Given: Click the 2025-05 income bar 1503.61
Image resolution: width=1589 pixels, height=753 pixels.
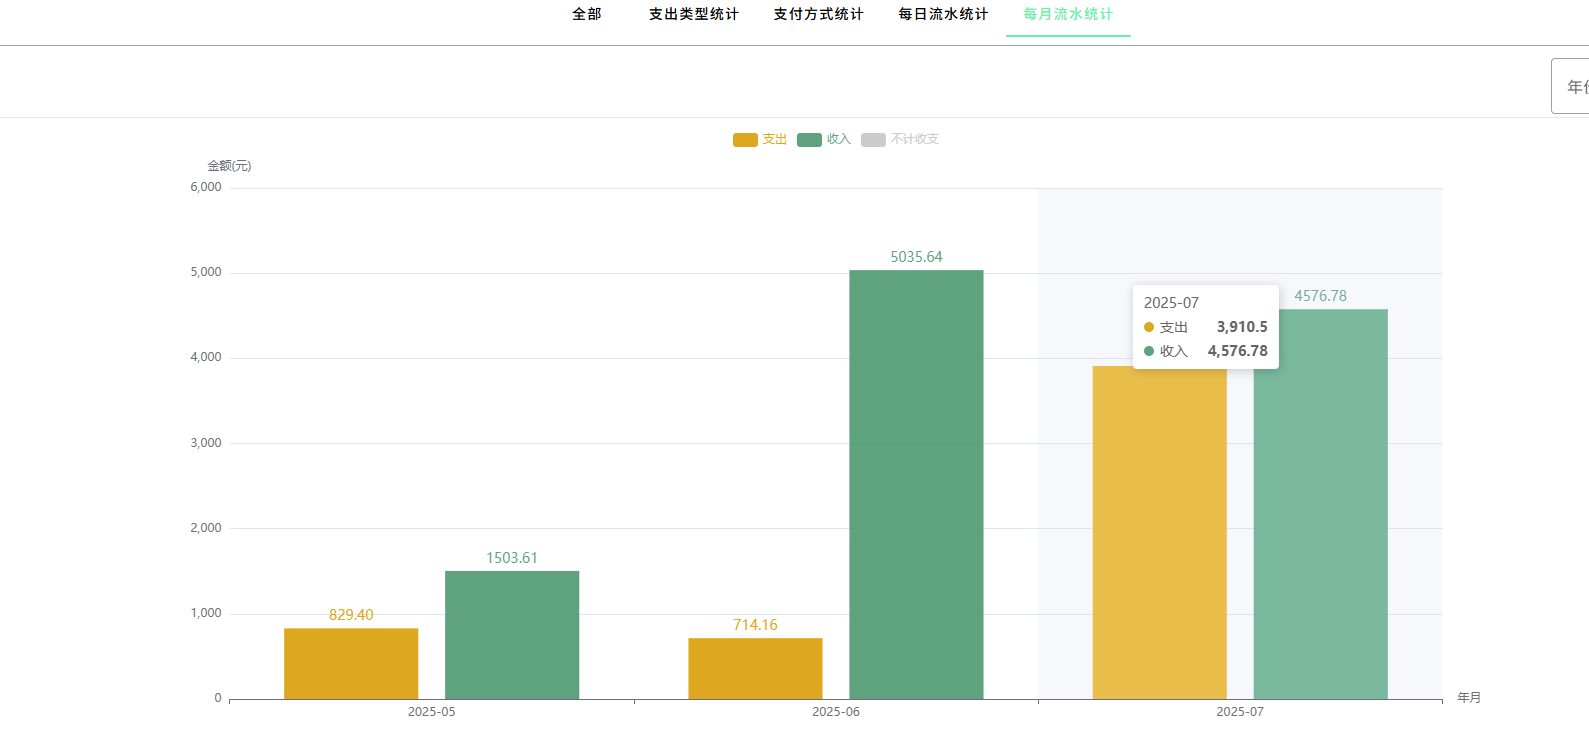Looking at the screenshot, I should [512, 635].
